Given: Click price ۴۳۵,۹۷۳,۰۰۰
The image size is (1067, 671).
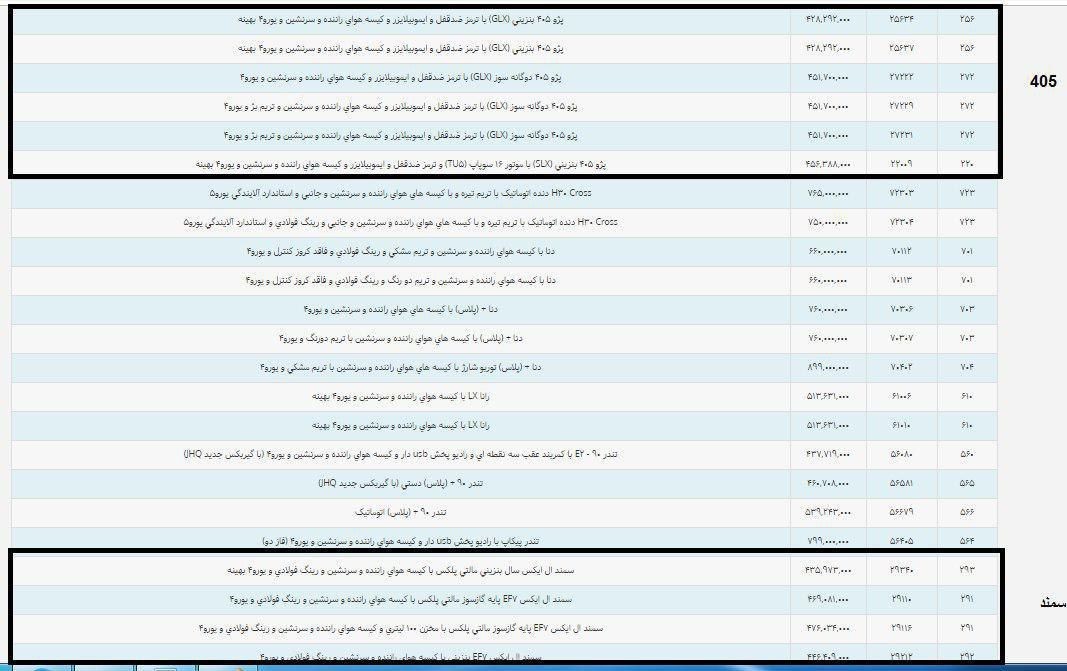Looking at the screenshot, I should [827, 570].
